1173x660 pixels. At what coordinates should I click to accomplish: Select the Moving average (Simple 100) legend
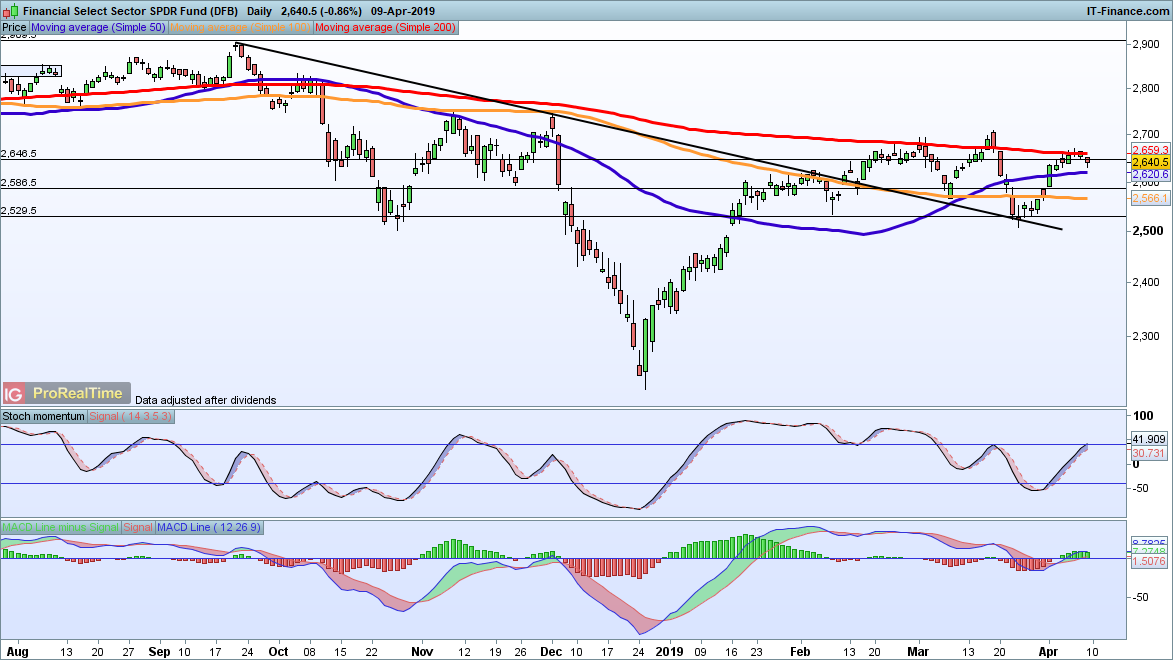[240, 28]
